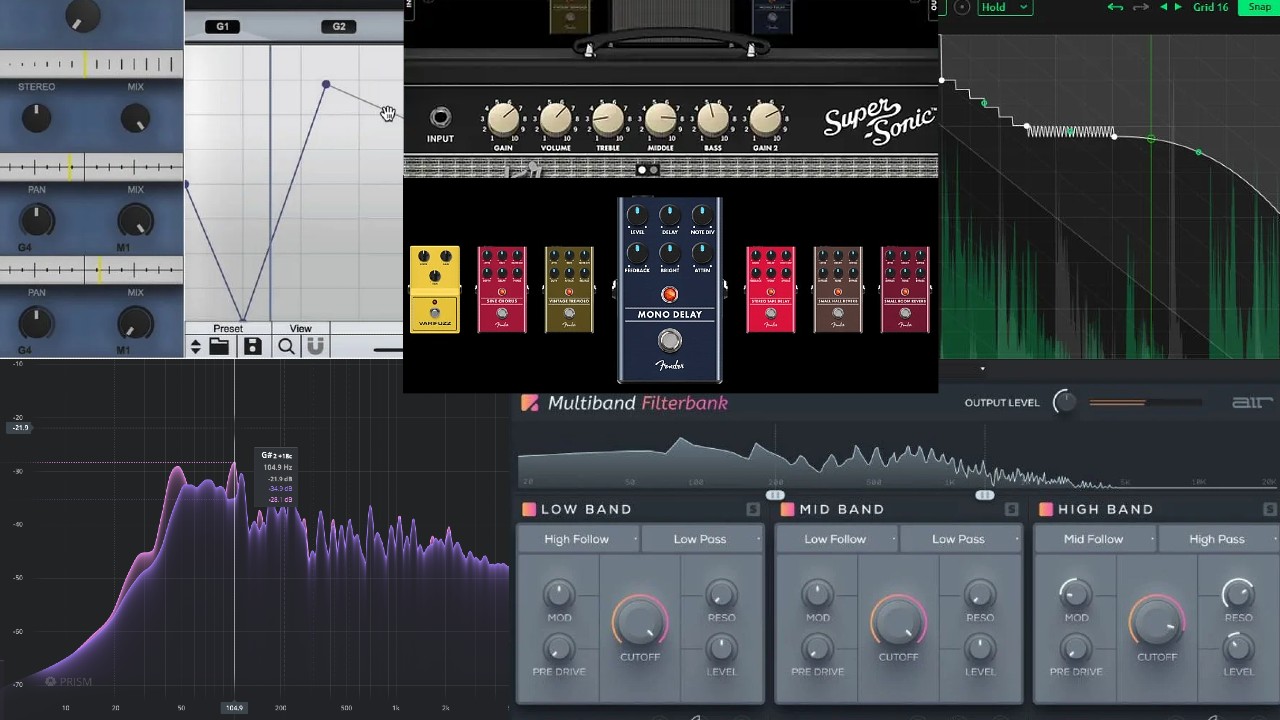1280x720 pixels.
Task: Click the Low Band MOD knob
Action: (x=559, y=595)
